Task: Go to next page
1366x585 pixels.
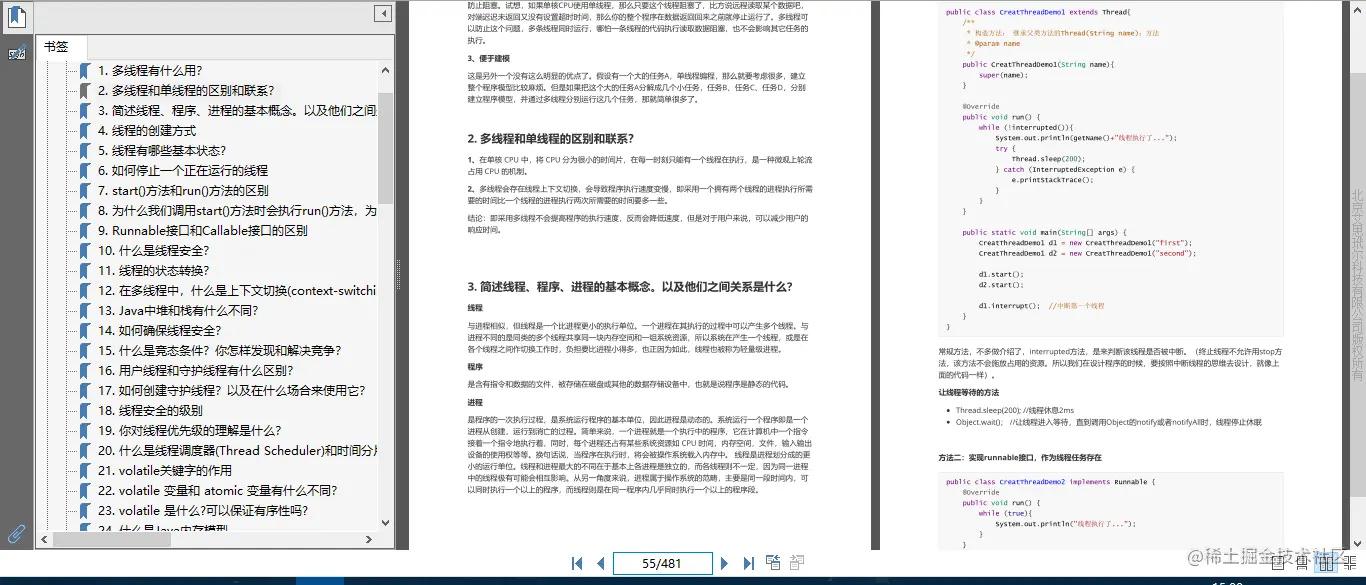Action: tap(725, 563)
